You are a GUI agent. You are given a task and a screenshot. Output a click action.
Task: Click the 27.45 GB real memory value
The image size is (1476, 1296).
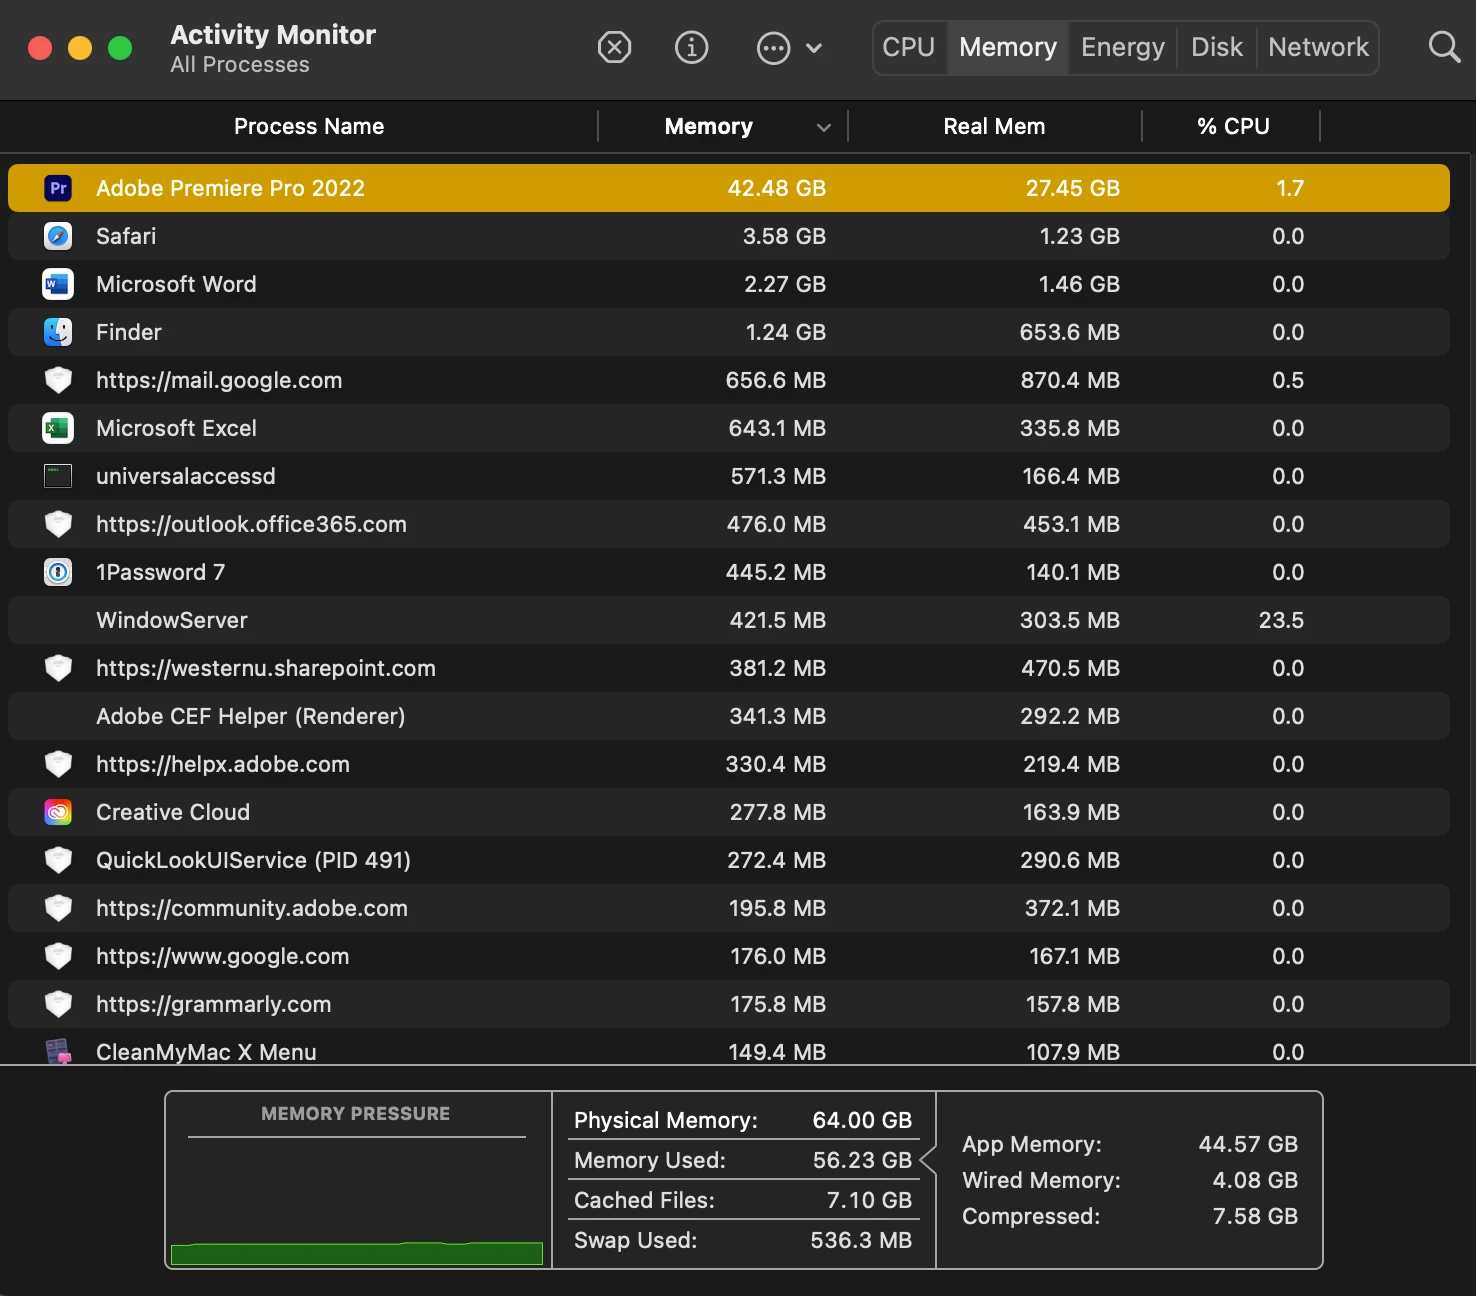pos(1072,188)
